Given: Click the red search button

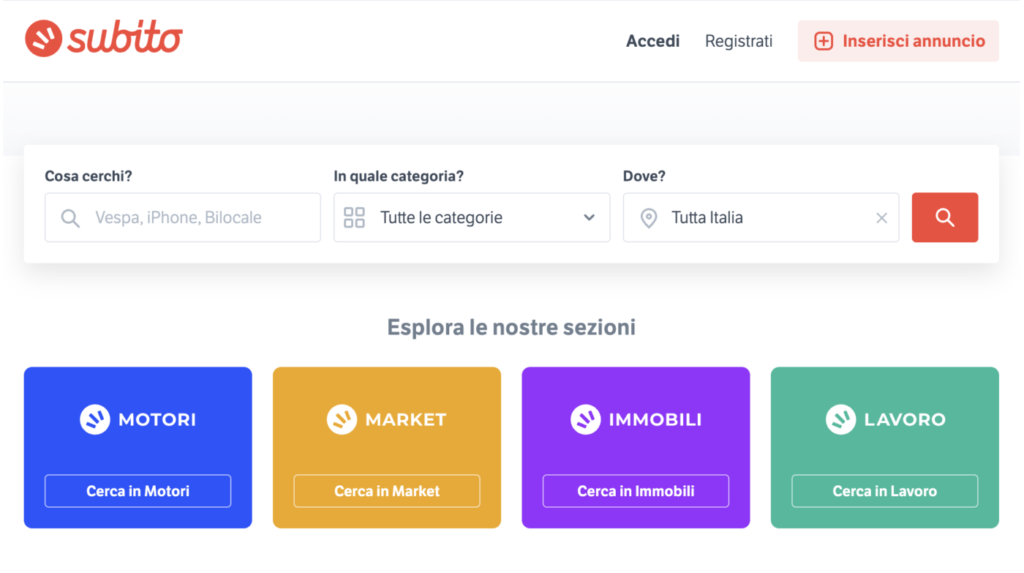Looking at the screenshot, I should pos(944,218).
